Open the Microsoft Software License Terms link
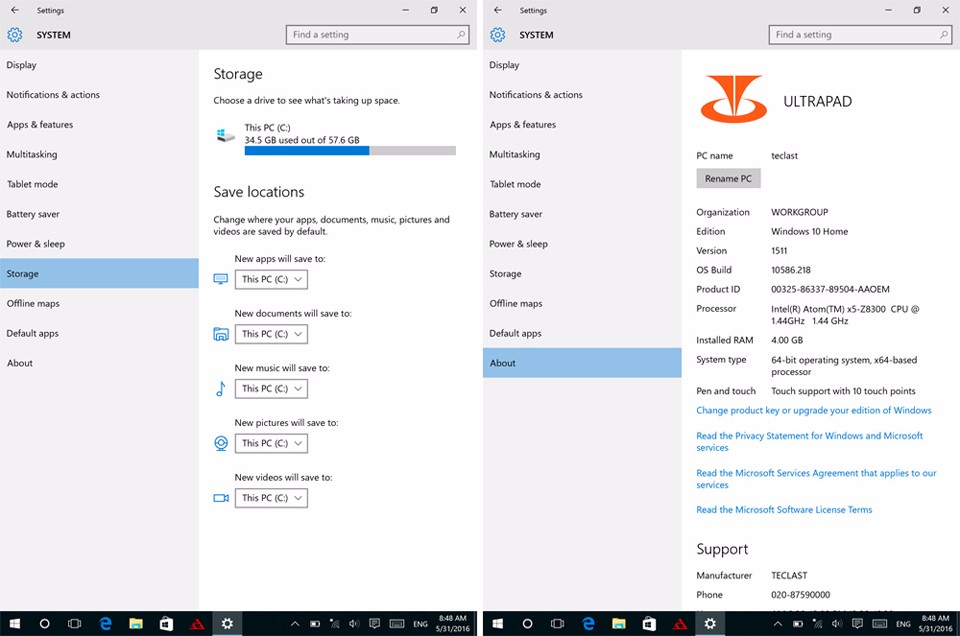 [x=784, y=510]
